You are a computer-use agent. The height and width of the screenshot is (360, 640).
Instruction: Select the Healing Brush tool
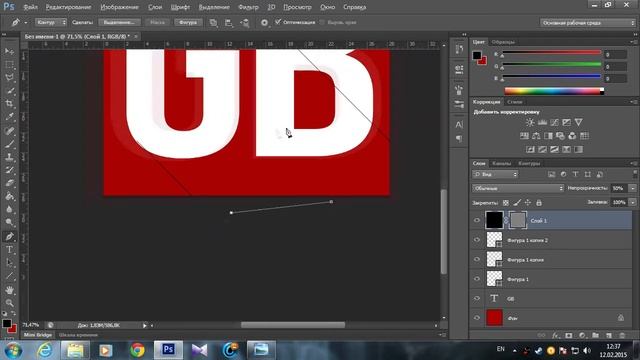click(9, 131)
